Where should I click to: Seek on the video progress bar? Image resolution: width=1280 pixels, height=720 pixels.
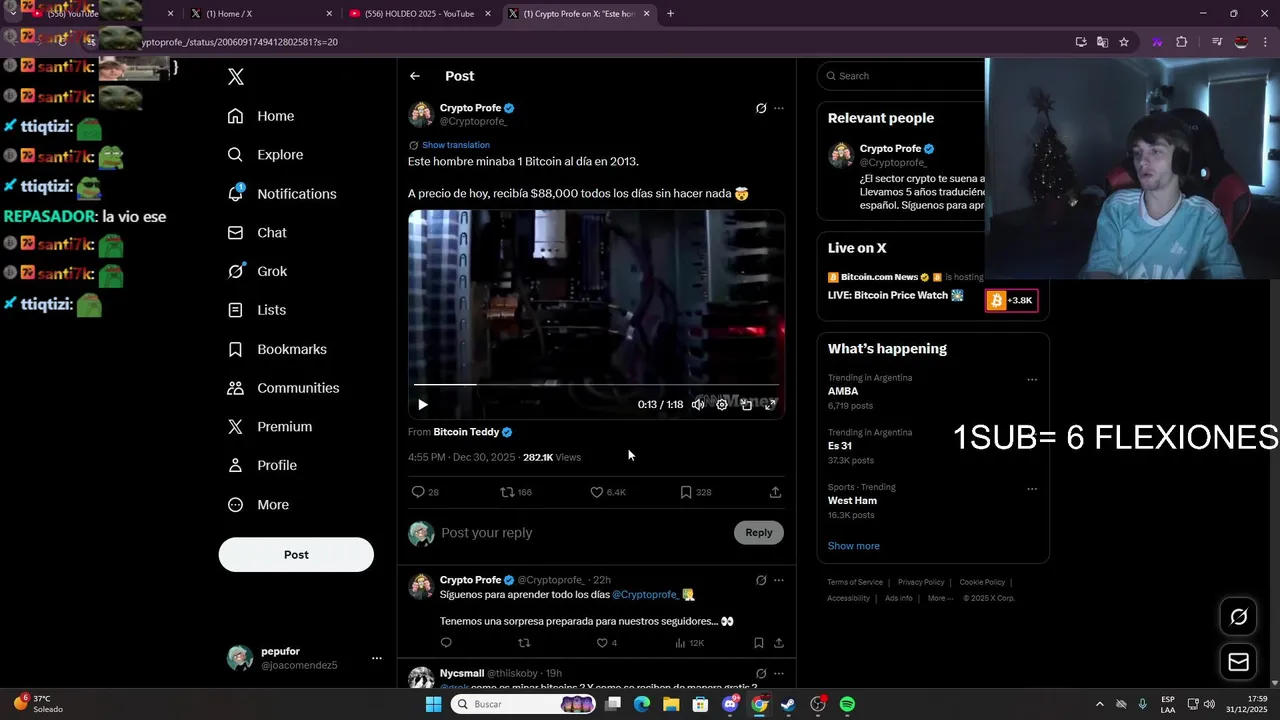click(596, 384)
